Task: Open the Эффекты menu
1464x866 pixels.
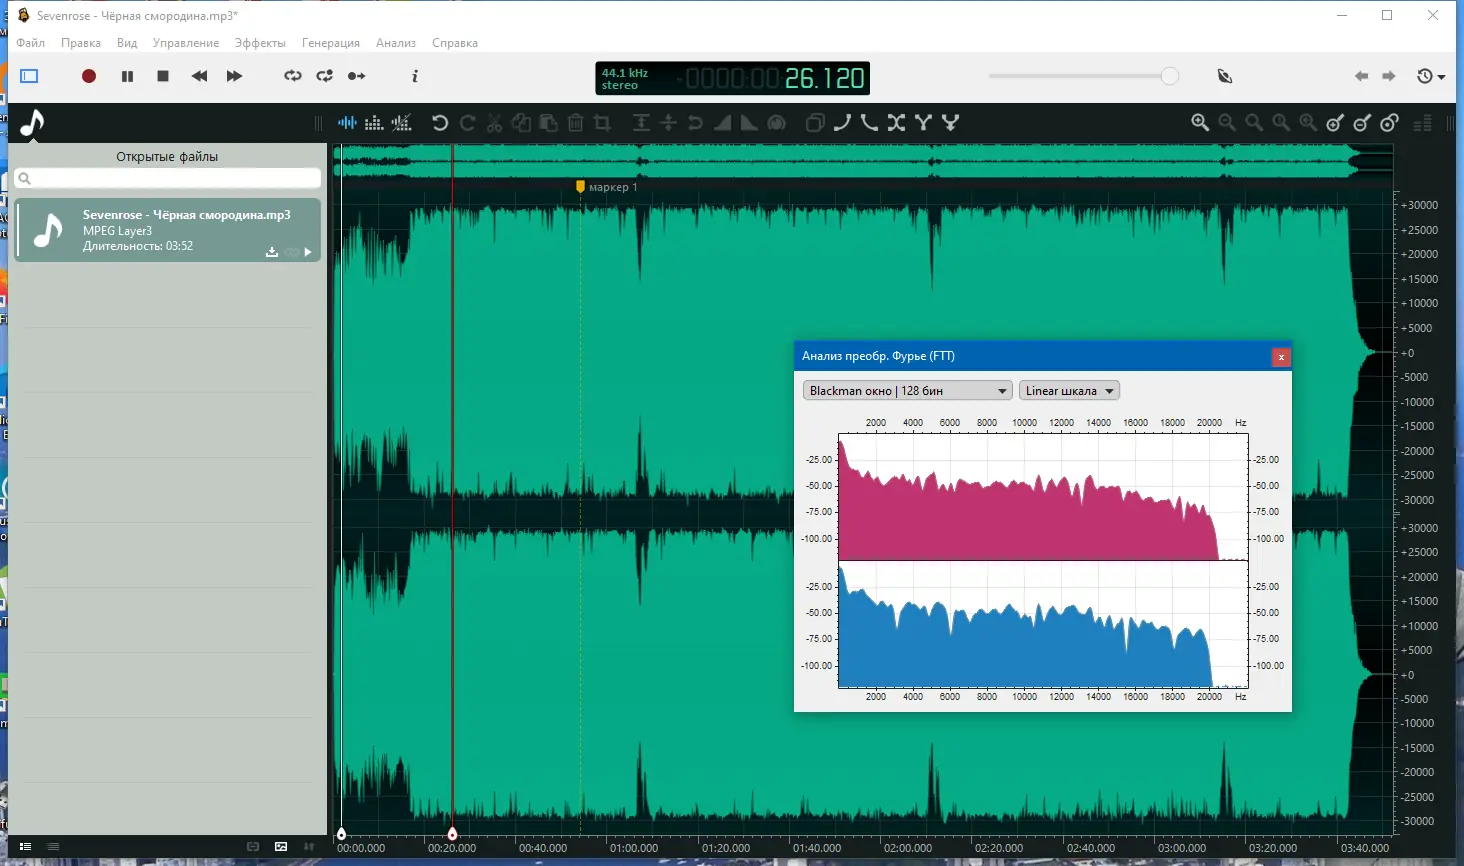Action: point(260,43)
